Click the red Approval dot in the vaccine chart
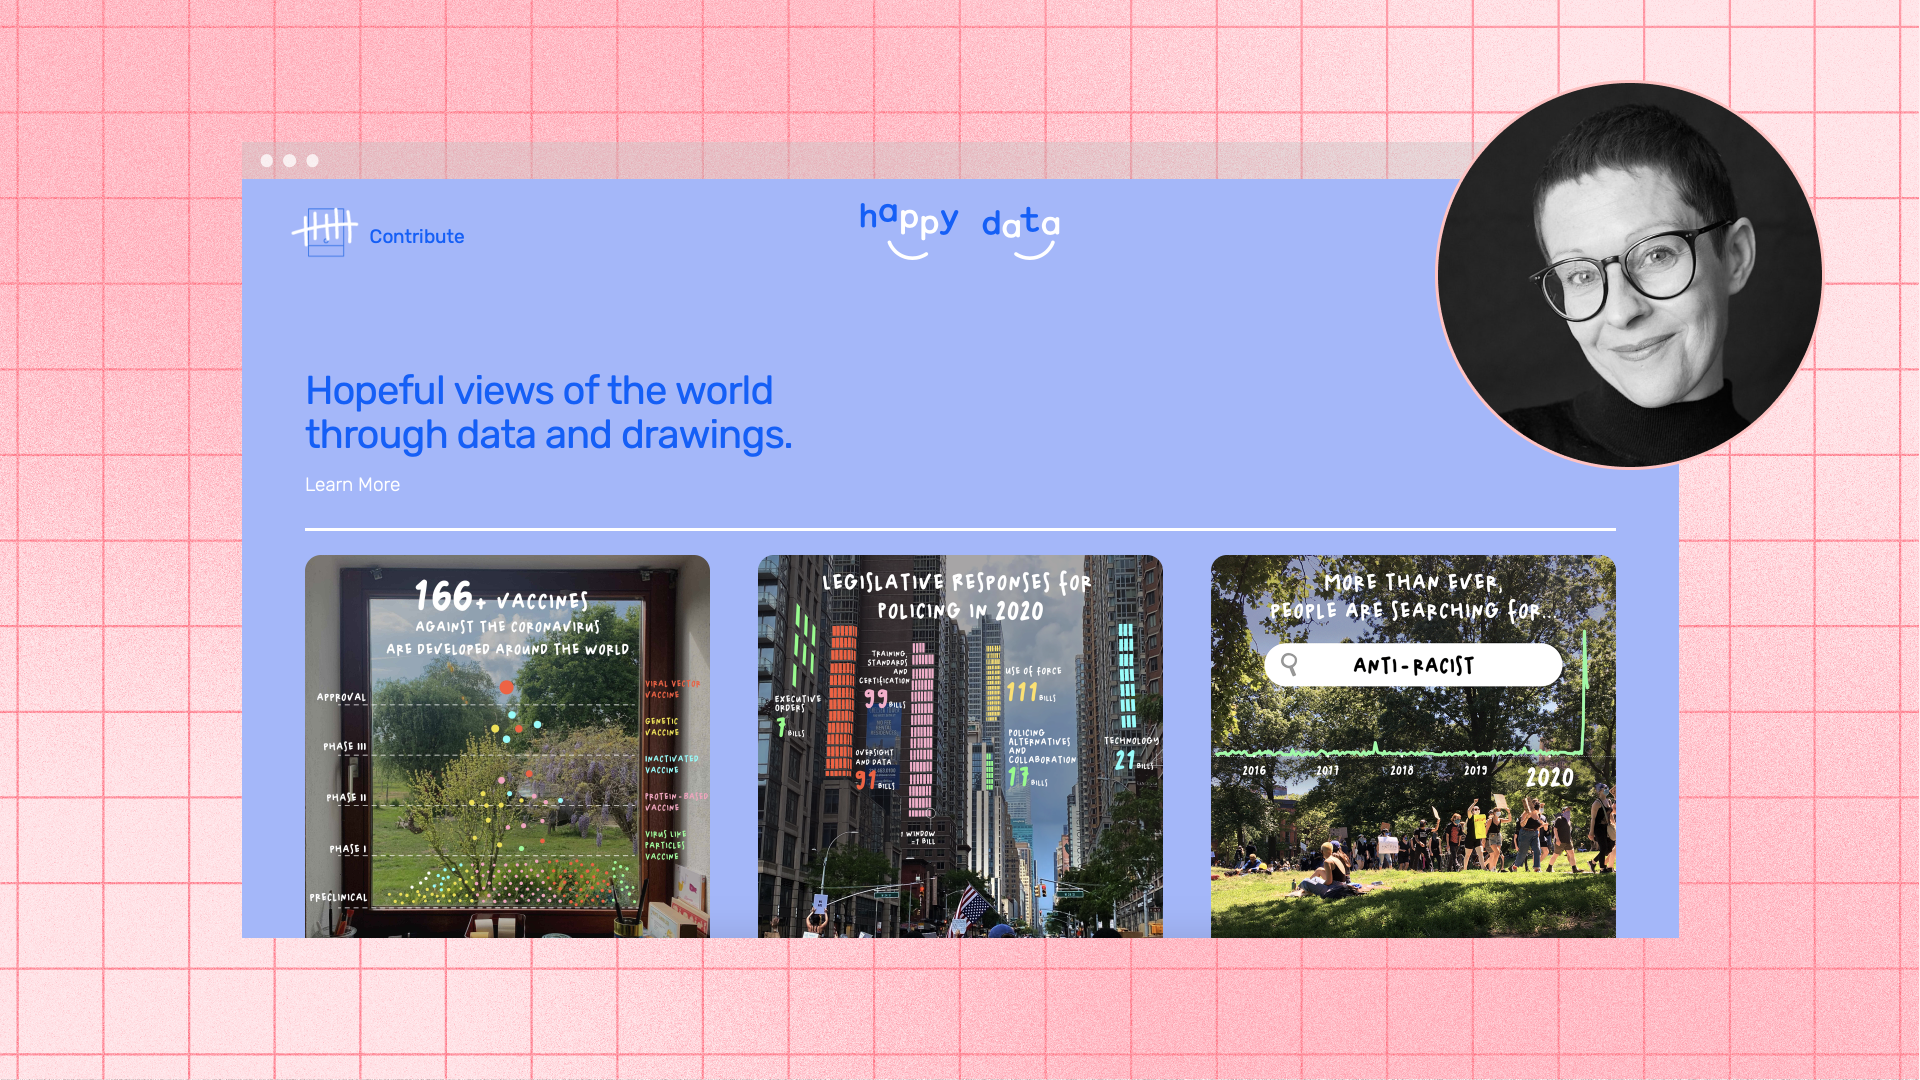 click(506, 687)
